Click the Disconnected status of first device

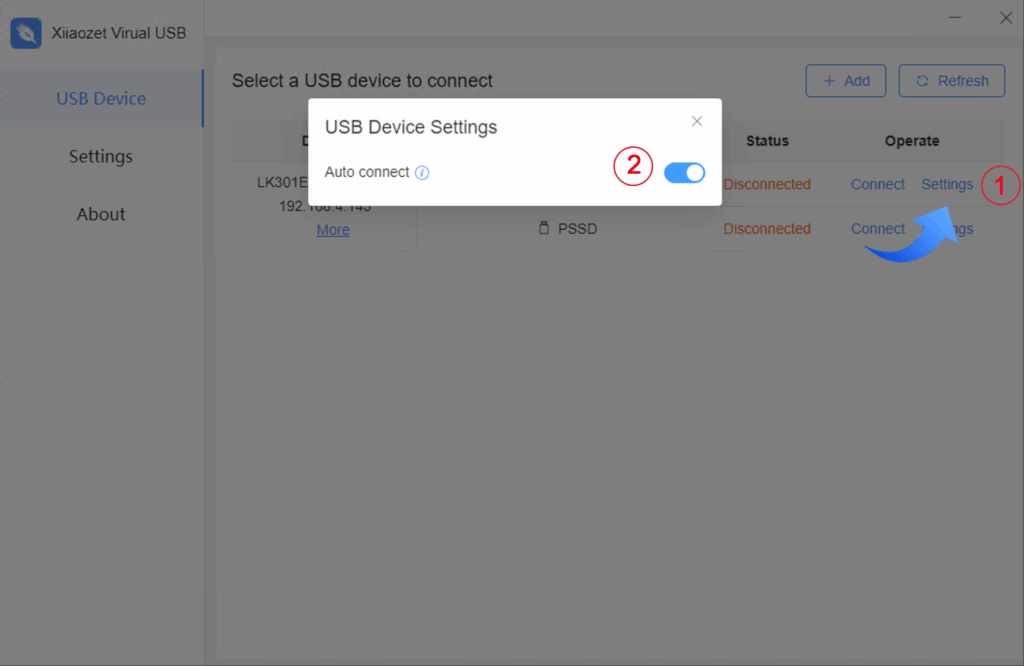(767, 184)
